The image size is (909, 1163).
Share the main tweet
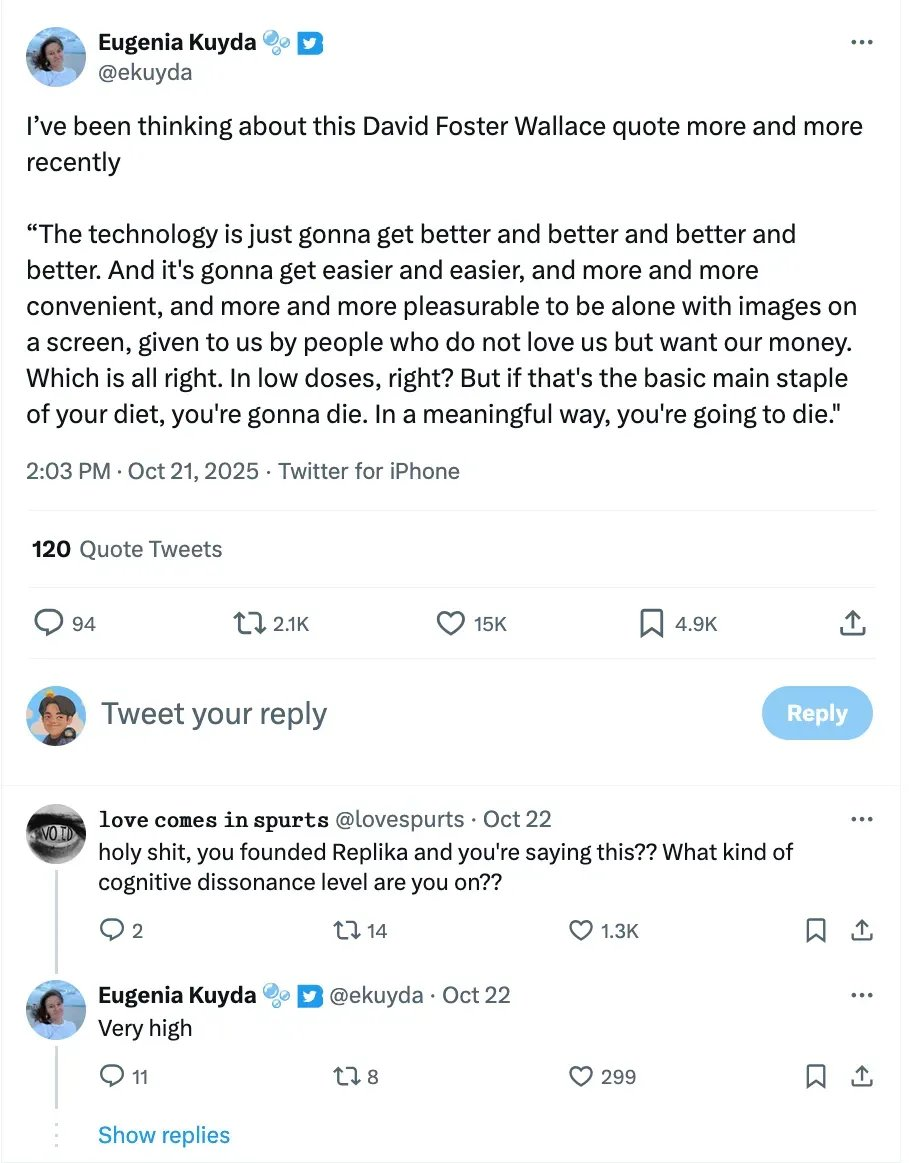852,624
